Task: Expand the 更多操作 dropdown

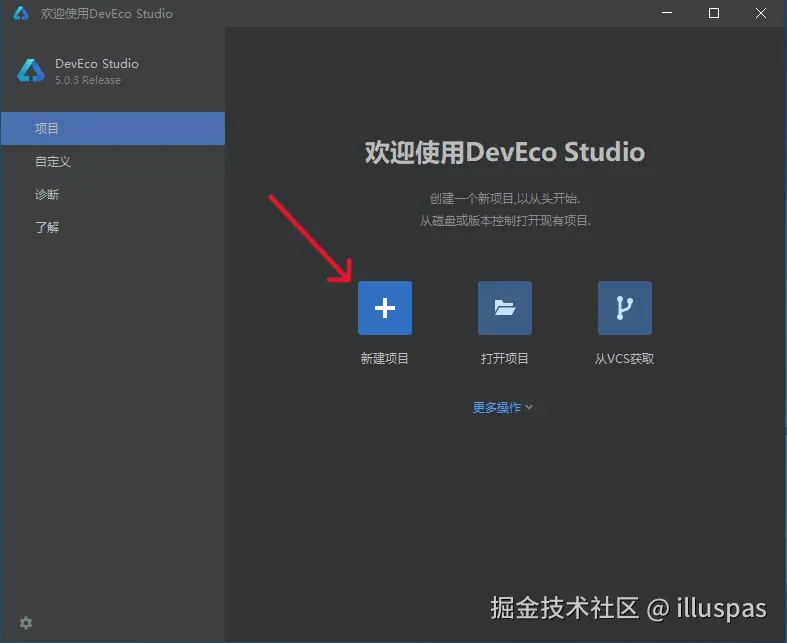Action: pos(502,407)
